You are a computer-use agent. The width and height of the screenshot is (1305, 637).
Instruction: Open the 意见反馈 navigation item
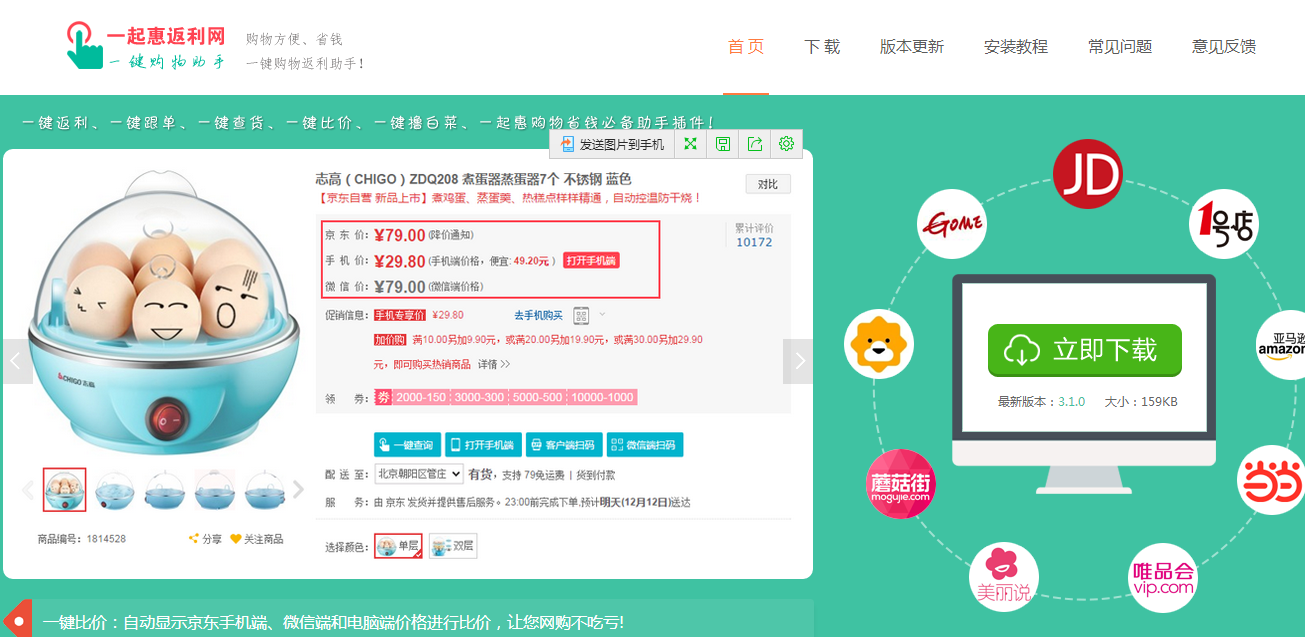point(1224,47)
